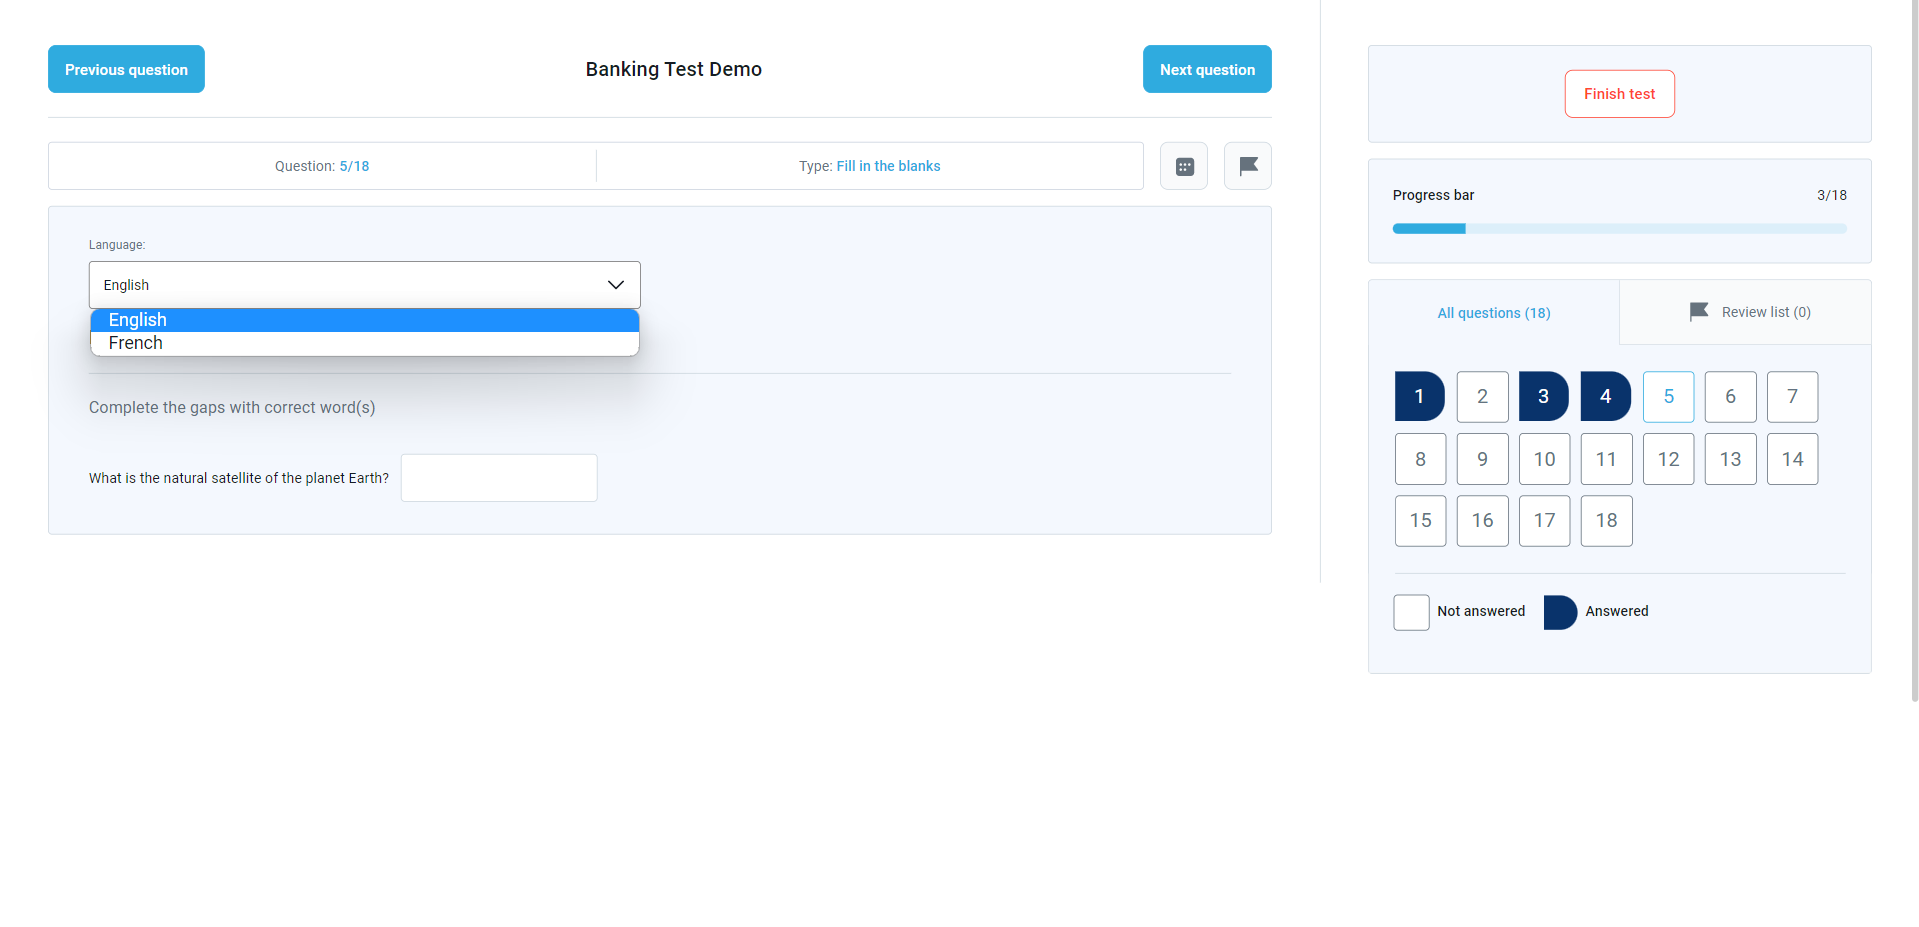1919x927 pixels.
Task: Switch to All questions (18) tab
Action: tap(1493, 313)
